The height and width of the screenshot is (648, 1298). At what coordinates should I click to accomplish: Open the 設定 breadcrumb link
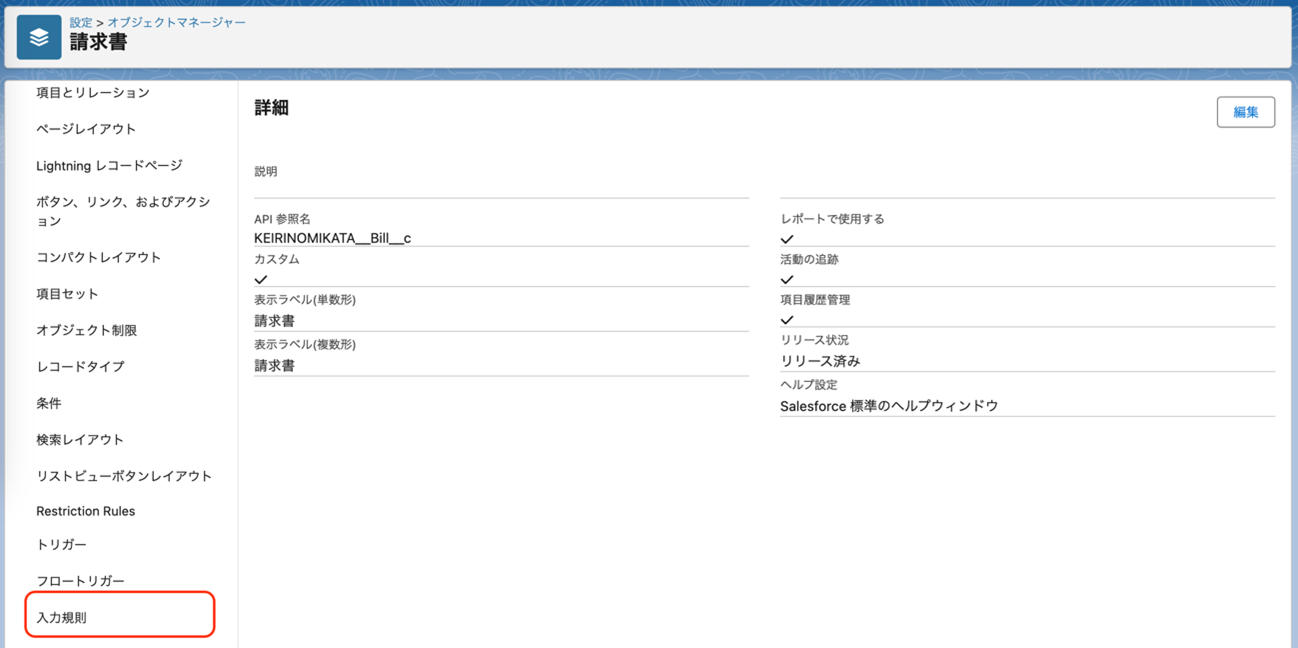pos(81,22)
